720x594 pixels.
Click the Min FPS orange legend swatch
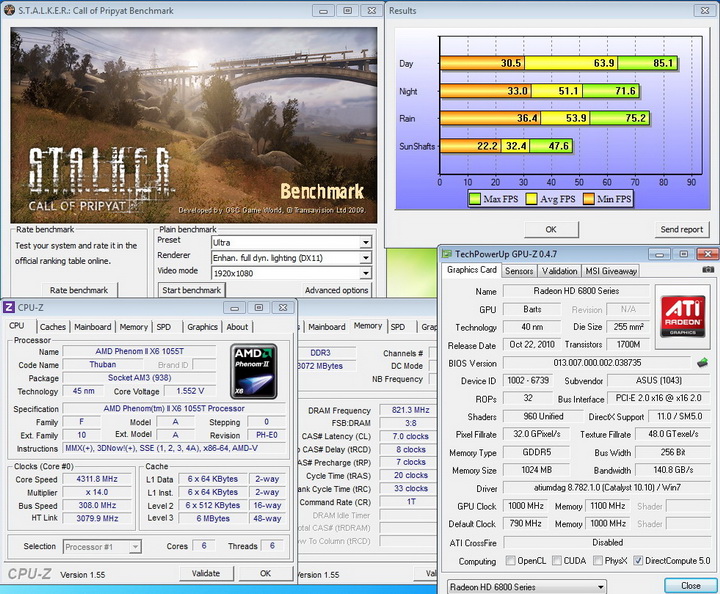[588, 199]
